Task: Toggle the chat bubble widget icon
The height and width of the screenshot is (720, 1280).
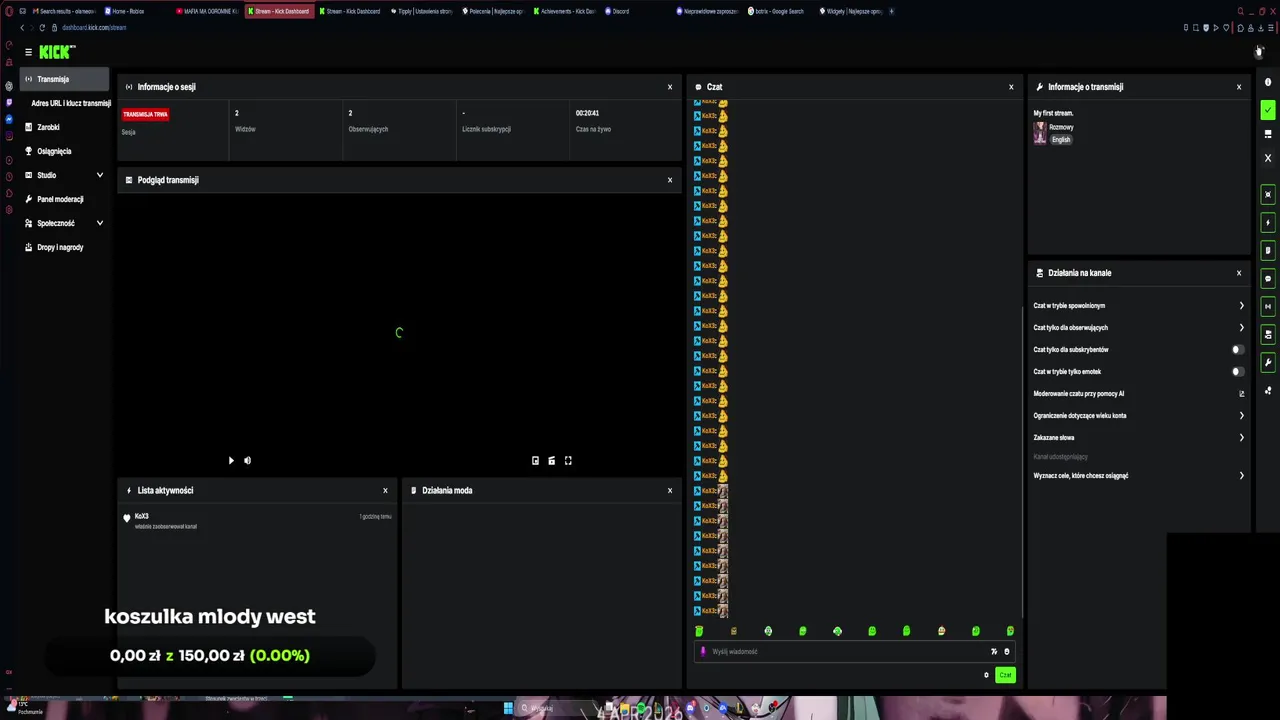Action: (x=1268, y=279)
